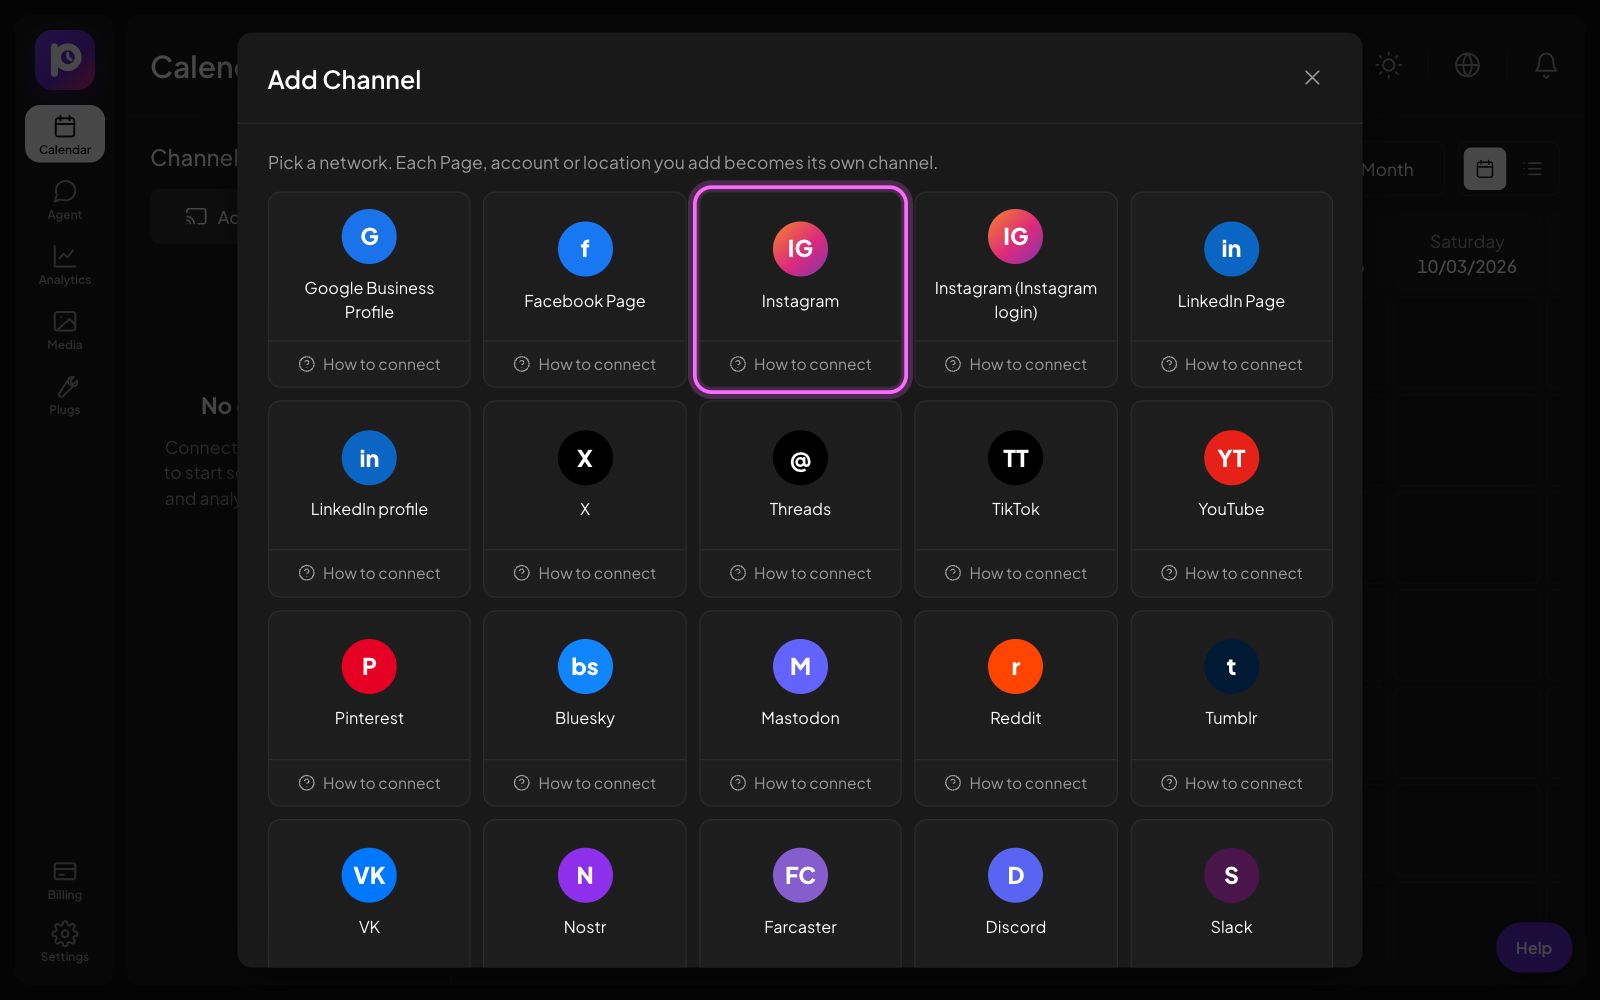
Task: Open Plugs in the sidebar
Action: click(x=65, y=395)
